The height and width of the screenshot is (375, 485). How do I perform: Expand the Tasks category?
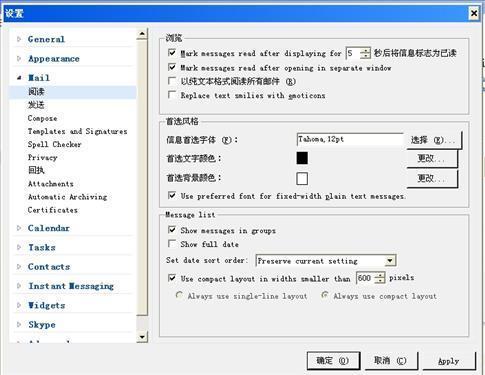pos(19,247)
